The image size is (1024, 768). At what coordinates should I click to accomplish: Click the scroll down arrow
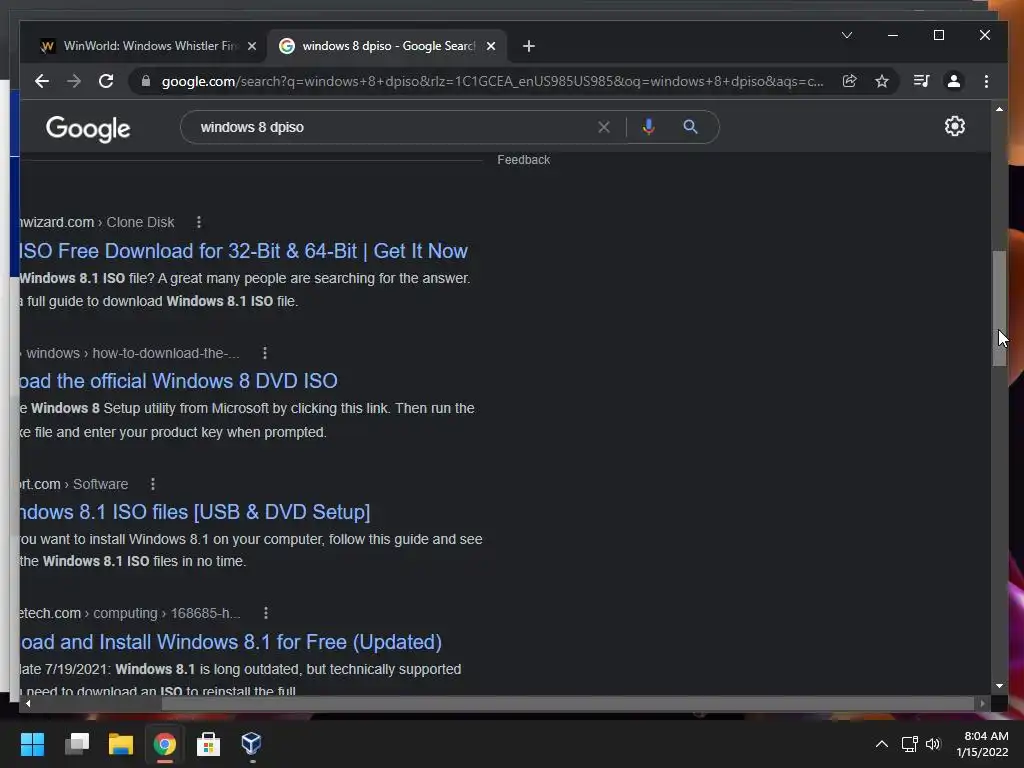pyautogui.click(x=999, y=686)
